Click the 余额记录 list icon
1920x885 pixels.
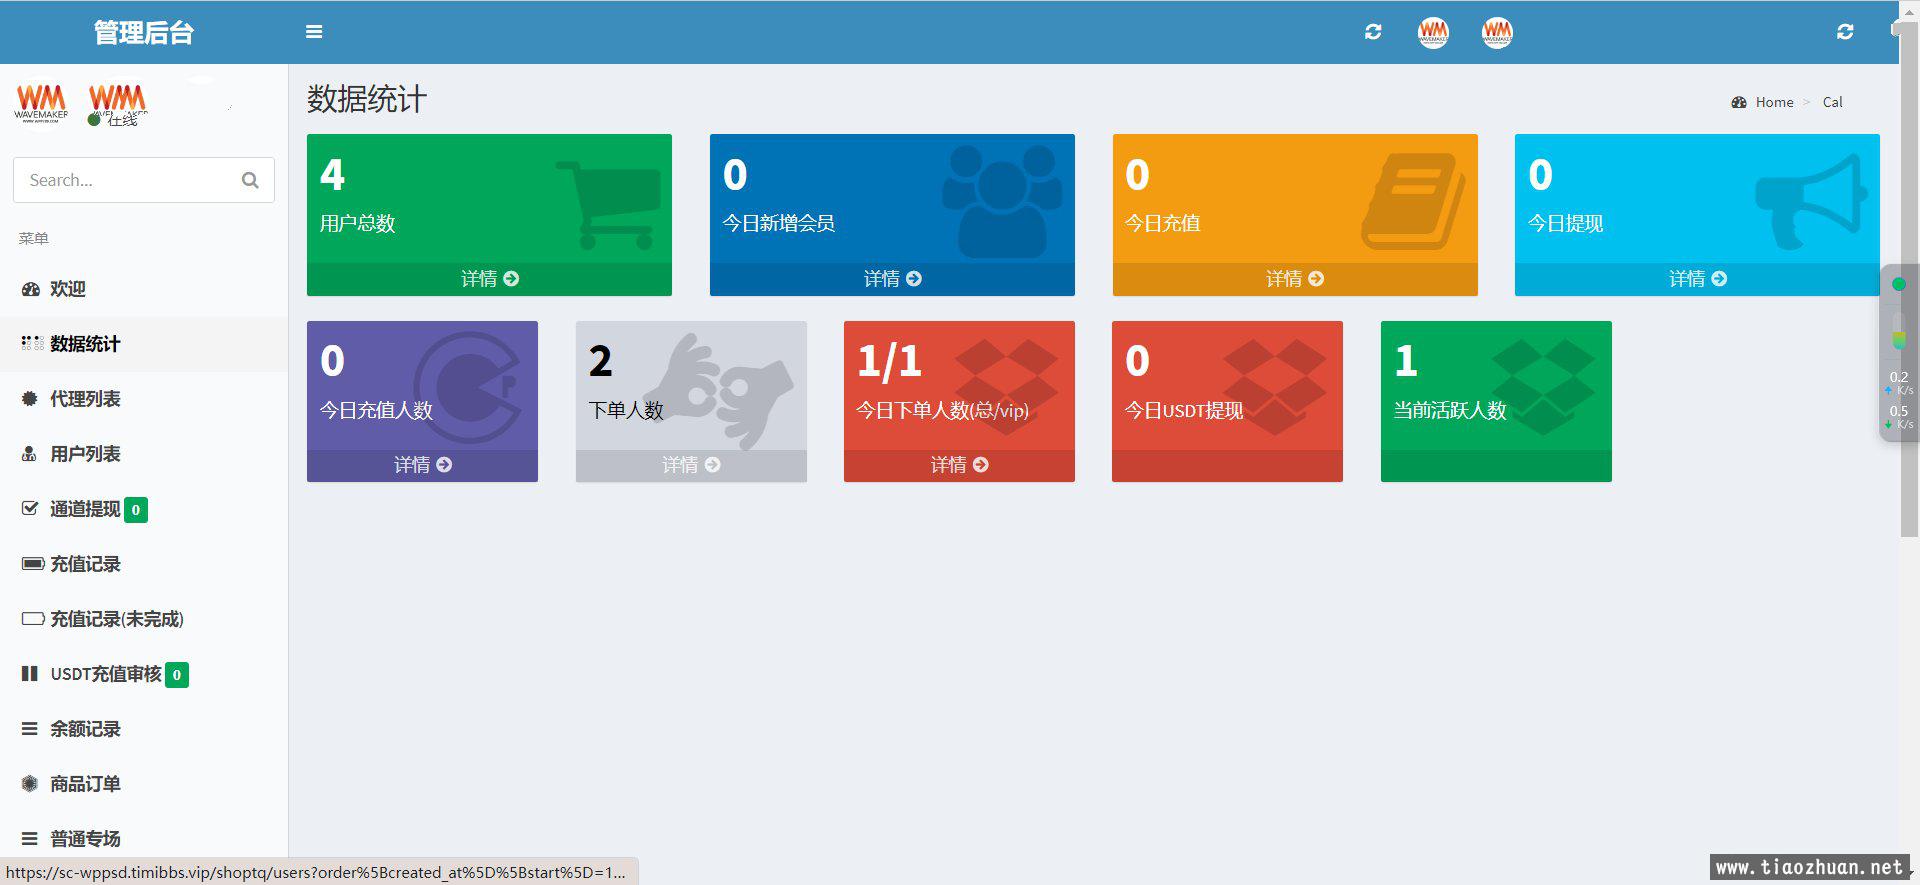(30, 729)
